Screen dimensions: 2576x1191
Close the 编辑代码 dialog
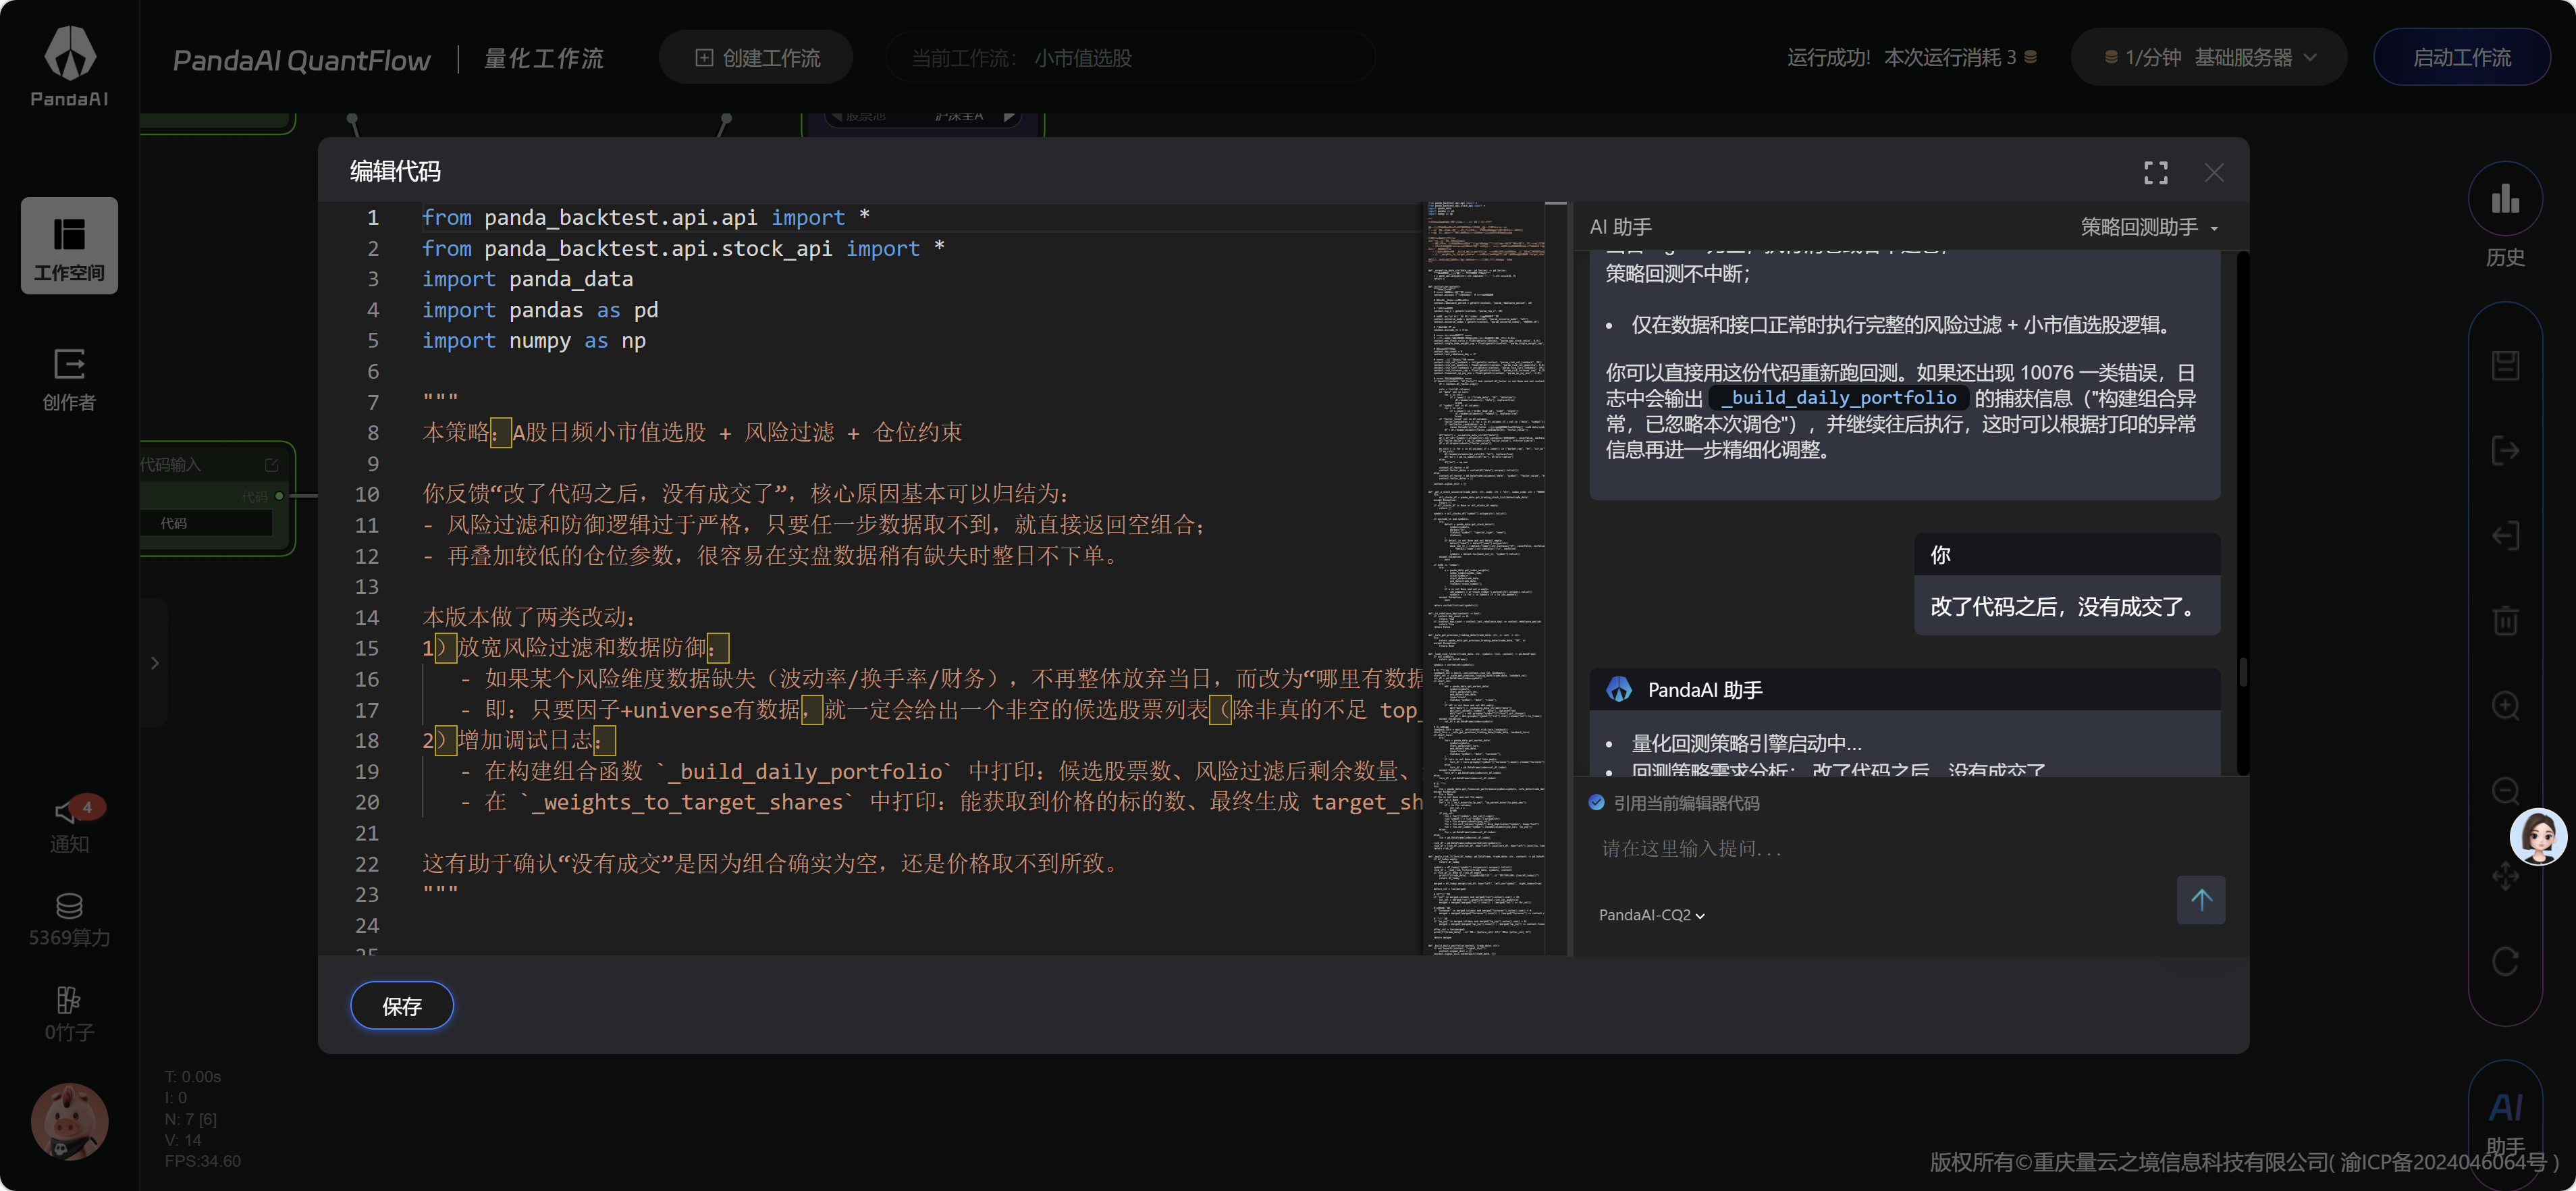click(x=2214, y=173)
